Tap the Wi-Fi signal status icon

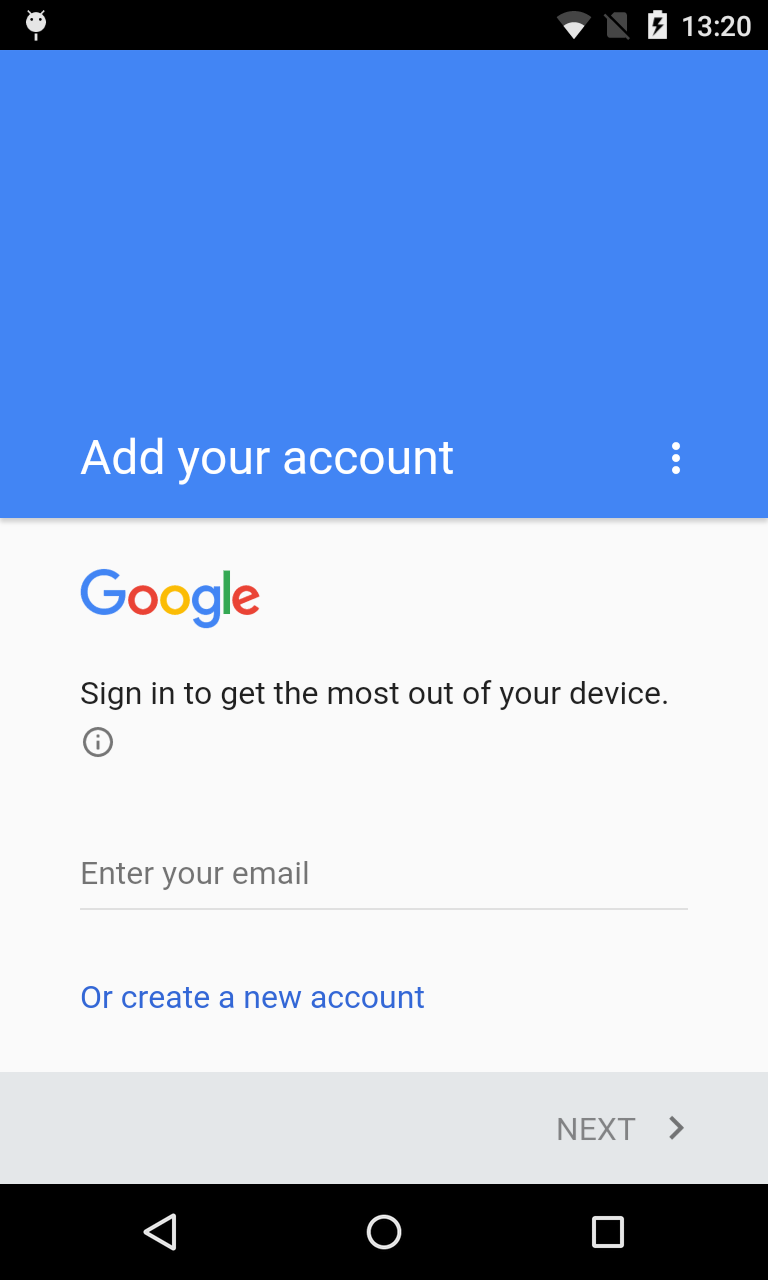click(x=574, y=25)
